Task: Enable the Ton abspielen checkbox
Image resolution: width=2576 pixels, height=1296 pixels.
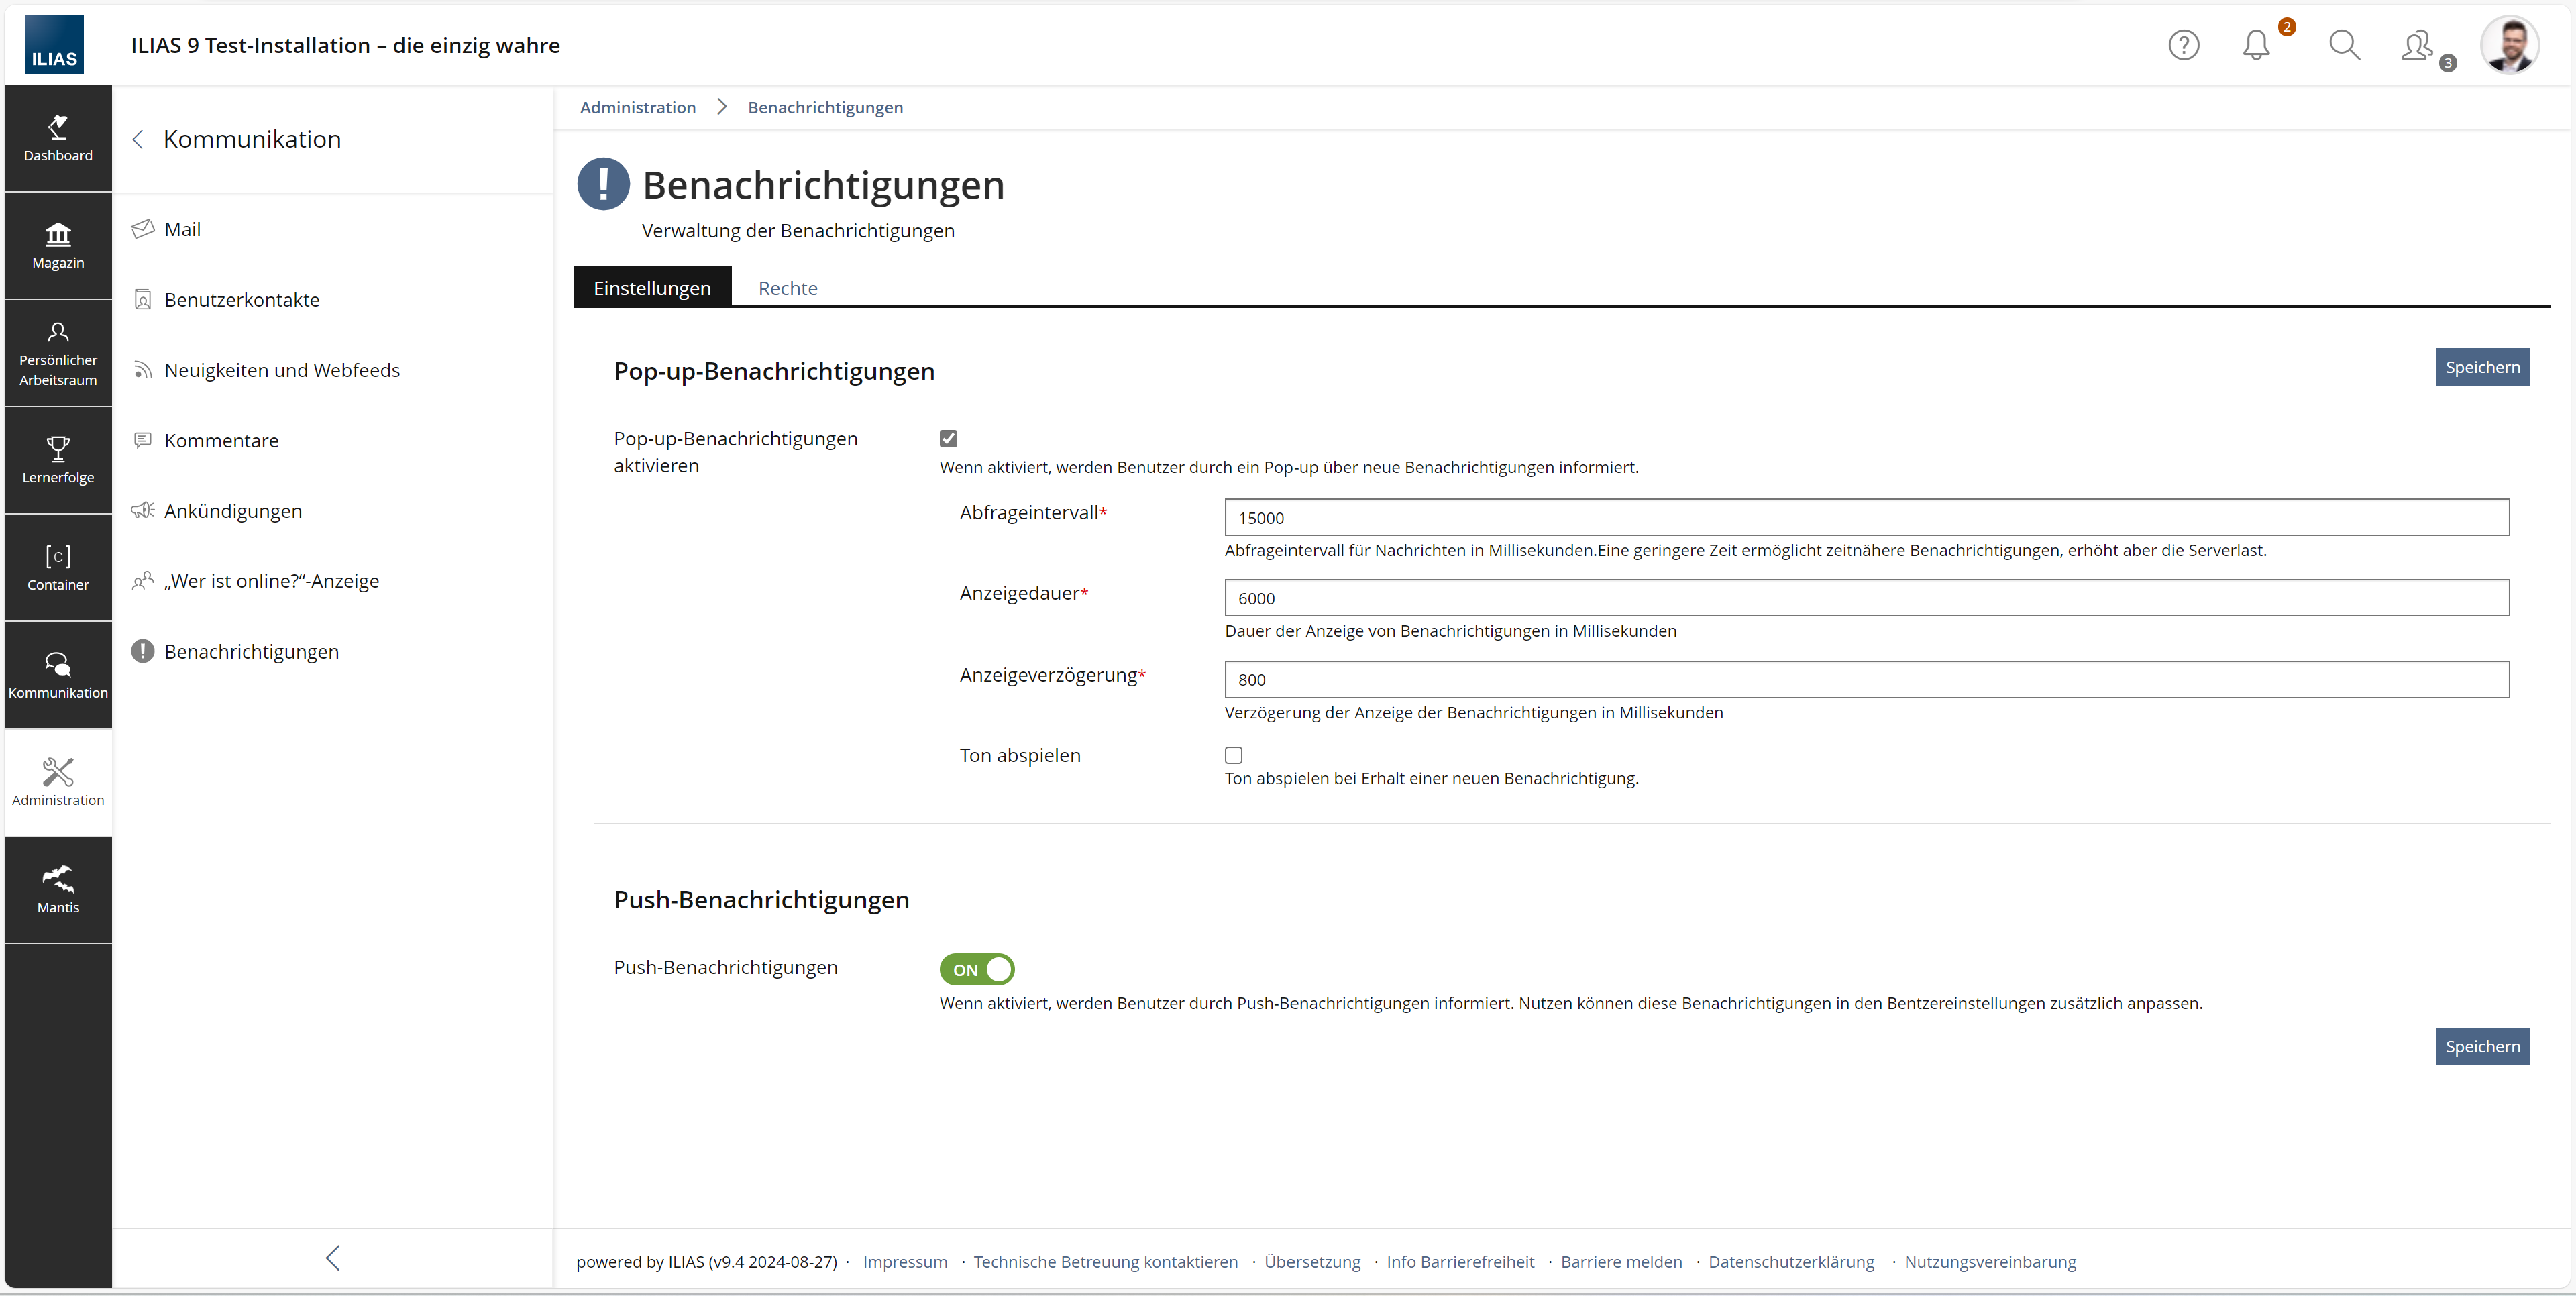Action: (x=1233, y=755)
